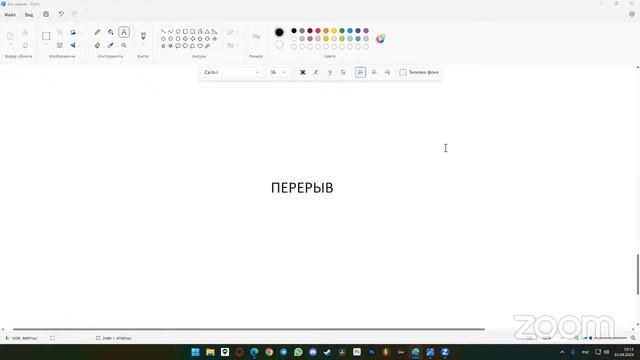
Task: Select the secondary white Color 2 swatch
Action: coord(279,45)
